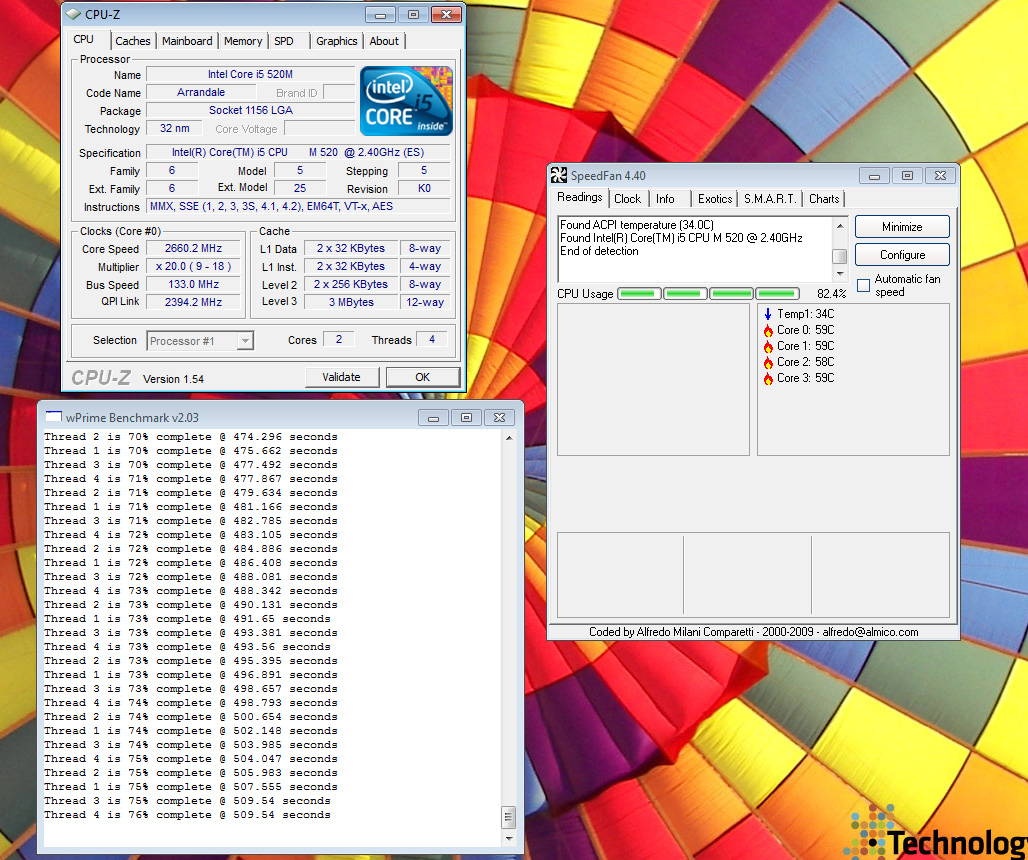
Task: Click the Level 3 cache value 3 MBytes
Action: pyautogui.click(x=351, y=302)
